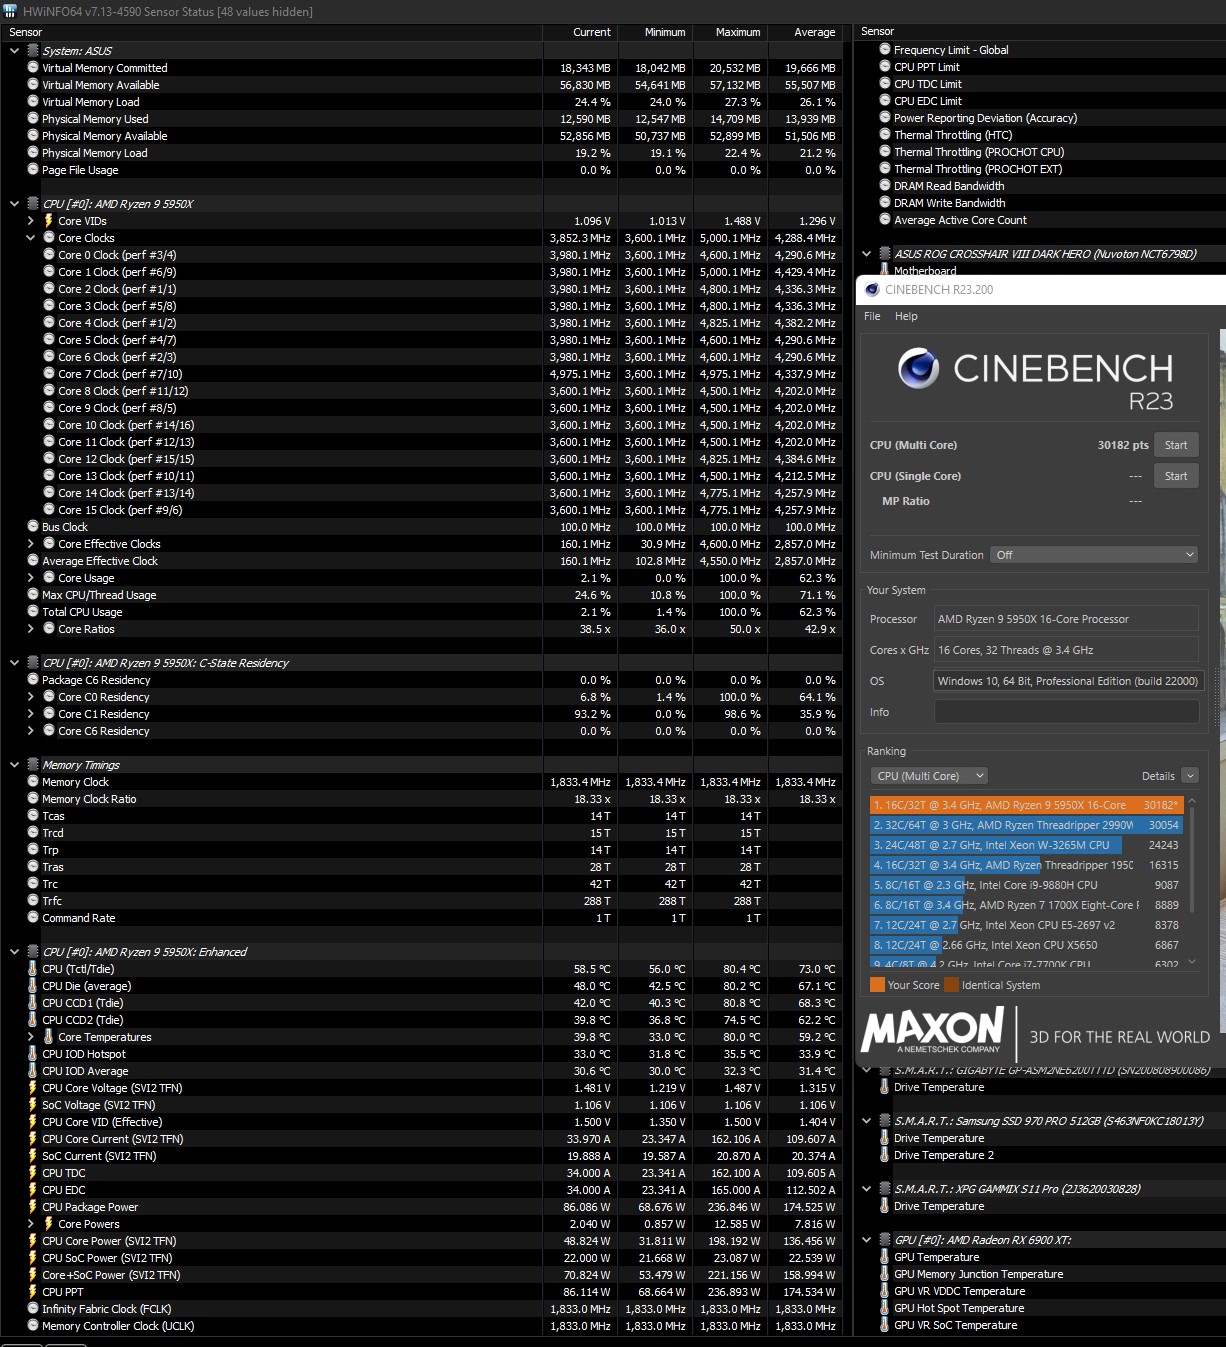Viewport: 1226px width, 1347px height.
Task: Expand the Core Usage row
Action: (30, 578)
